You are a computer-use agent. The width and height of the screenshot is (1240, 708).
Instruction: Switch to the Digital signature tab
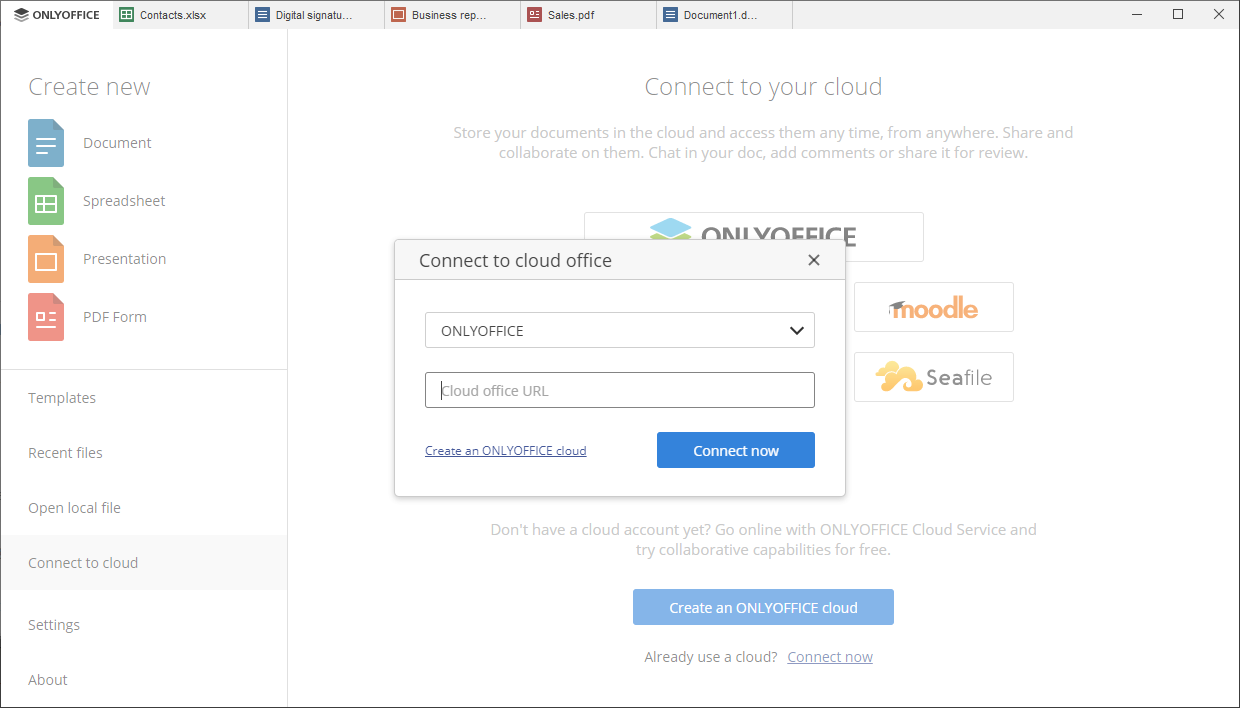[317, 15]
